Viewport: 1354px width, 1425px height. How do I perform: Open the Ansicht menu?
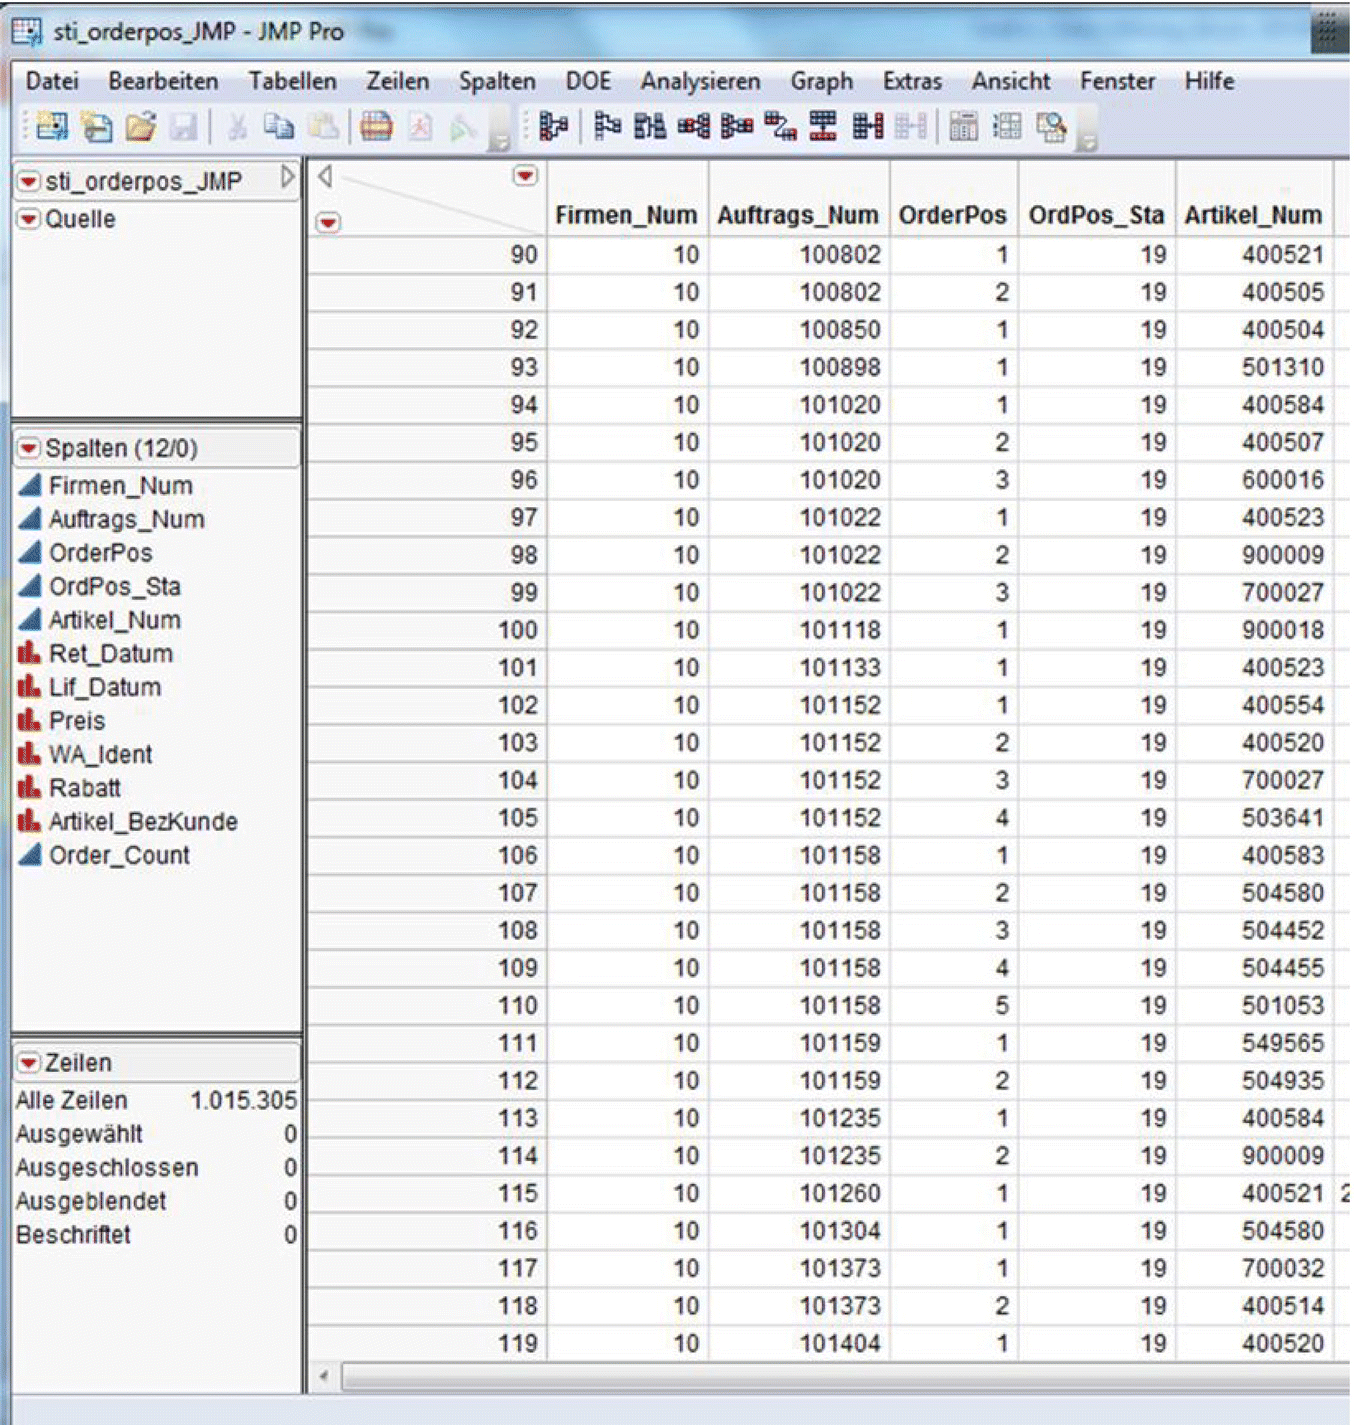point(1011,81)
